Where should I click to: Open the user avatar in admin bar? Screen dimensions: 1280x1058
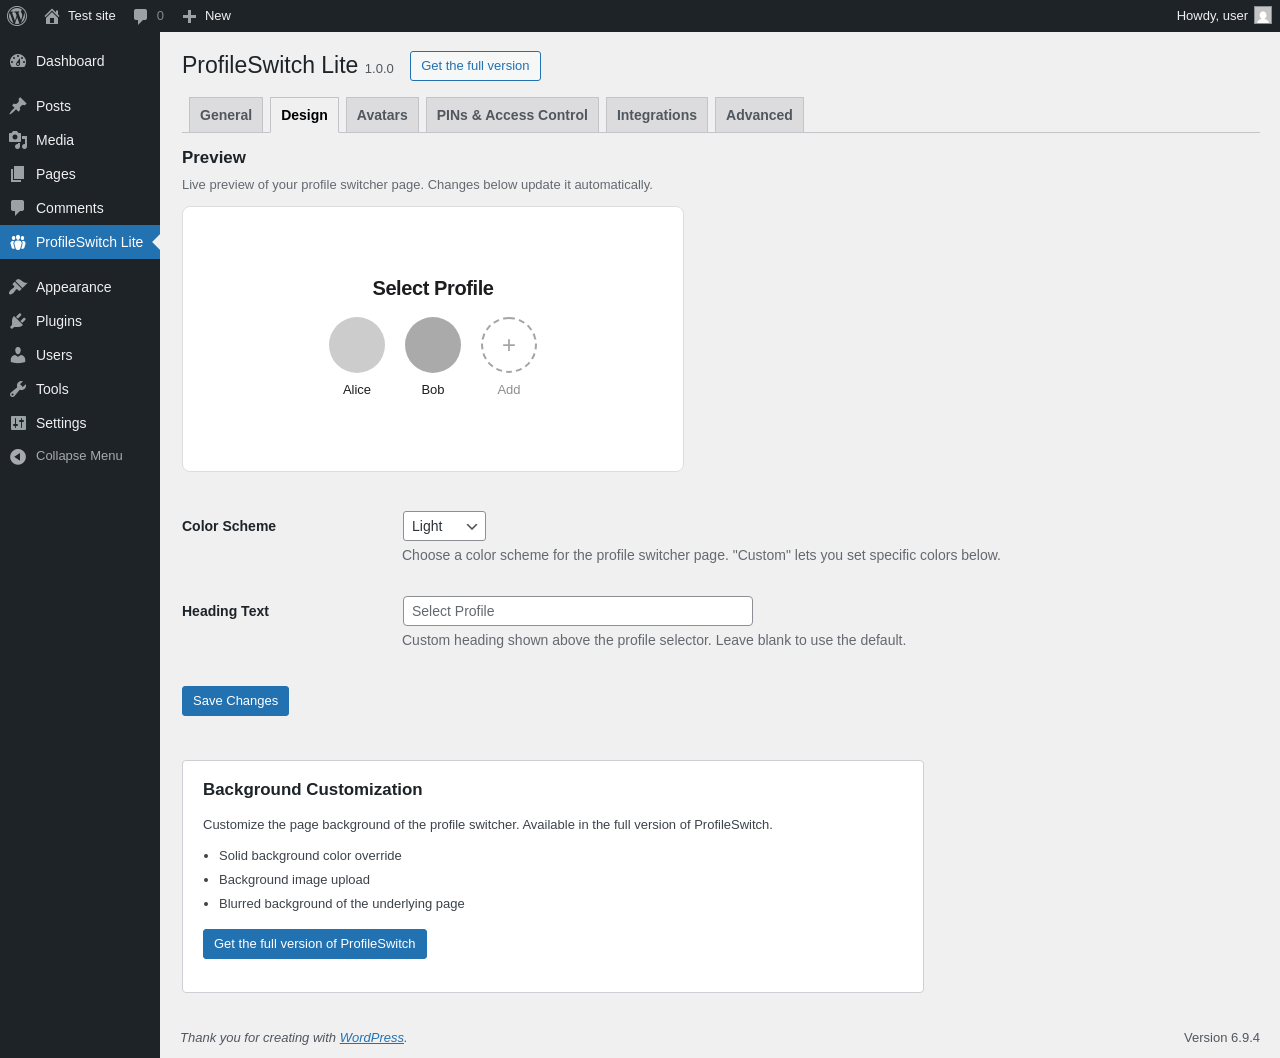pyautogui.click(x=1263, y=16)
